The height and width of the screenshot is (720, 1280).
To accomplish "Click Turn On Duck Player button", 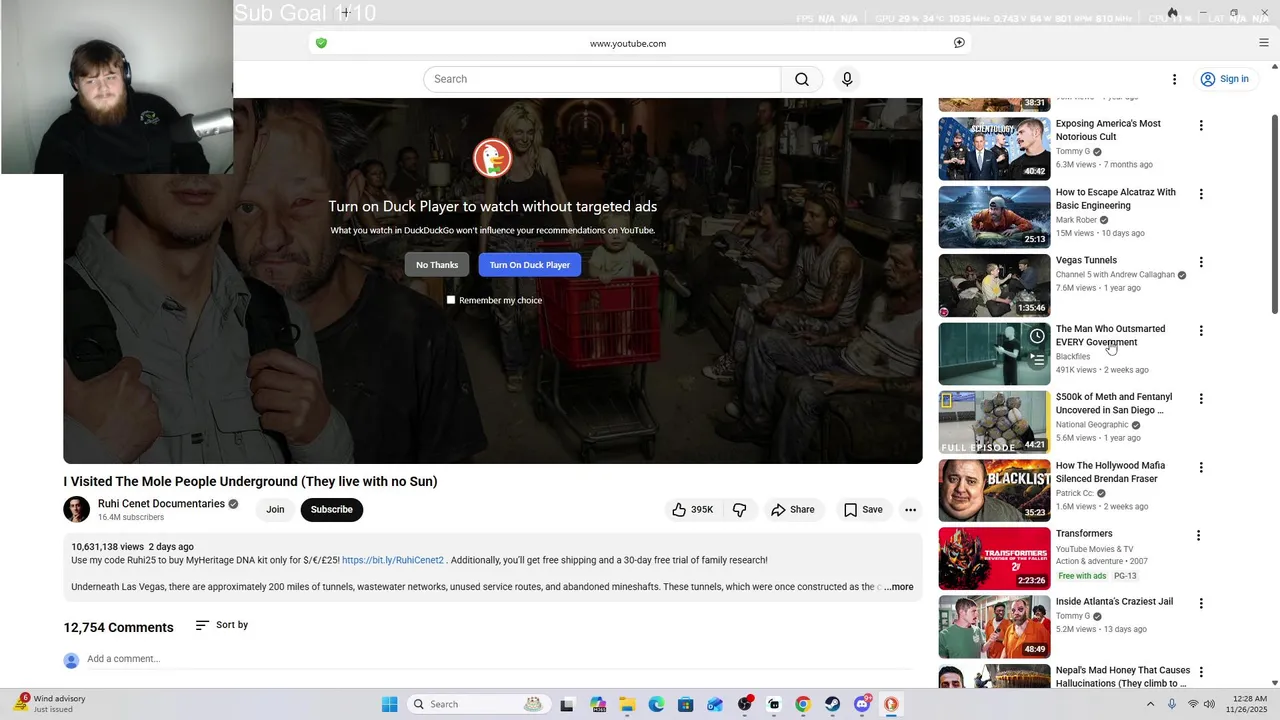I will click(530, 265).
